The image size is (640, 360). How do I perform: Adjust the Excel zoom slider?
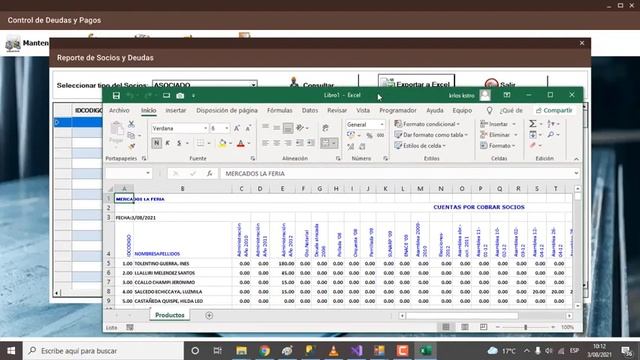pyautogui.click(x=526, y=327)
